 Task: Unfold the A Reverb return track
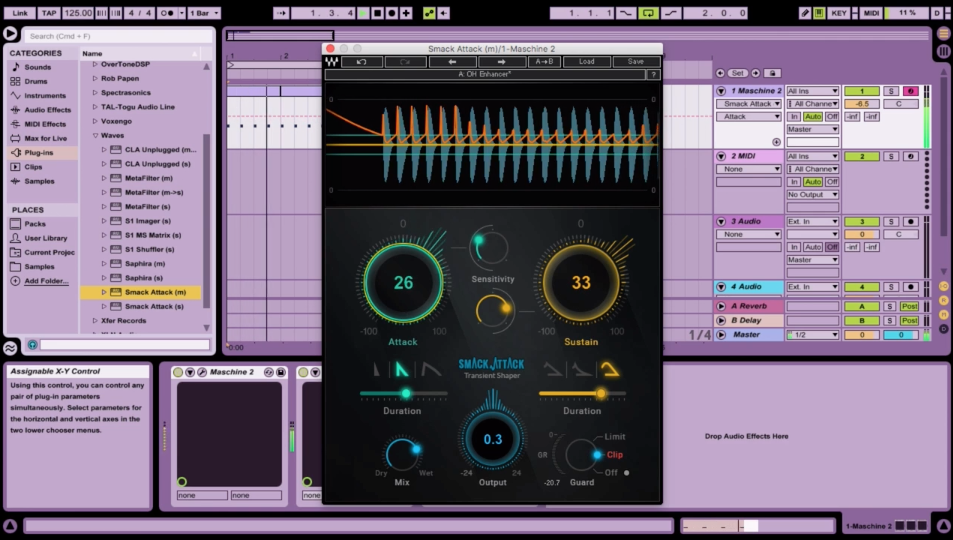point(721,306)
